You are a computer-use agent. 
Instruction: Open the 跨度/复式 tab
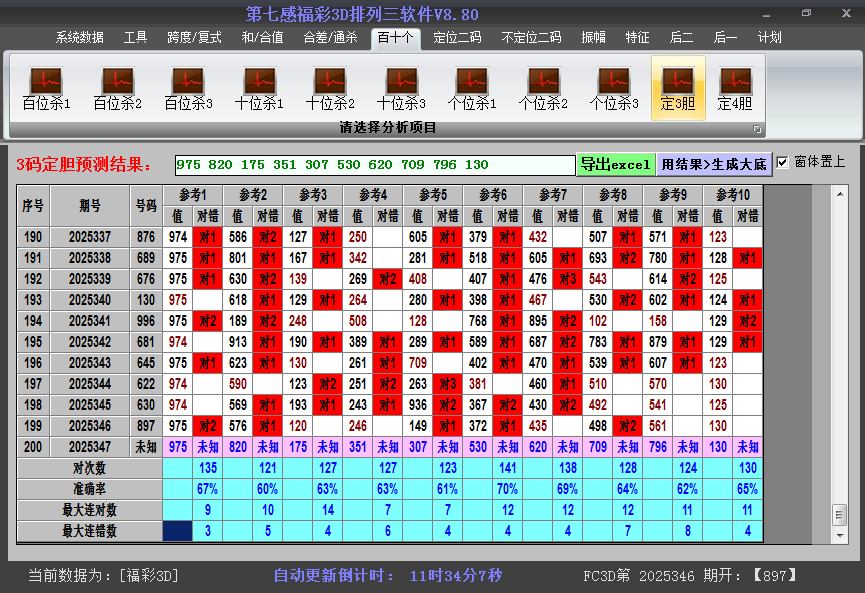(194, 37)
